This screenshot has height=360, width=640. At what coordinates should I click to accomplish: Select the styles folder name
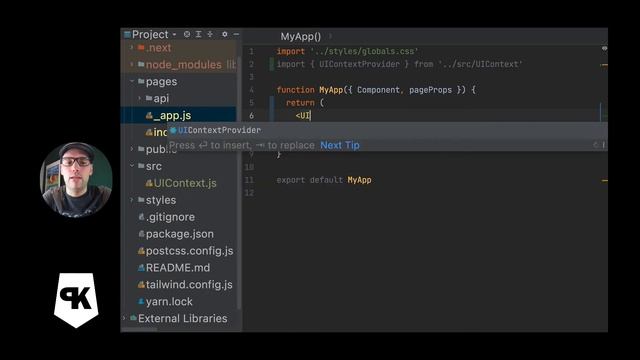pos(161,200)
